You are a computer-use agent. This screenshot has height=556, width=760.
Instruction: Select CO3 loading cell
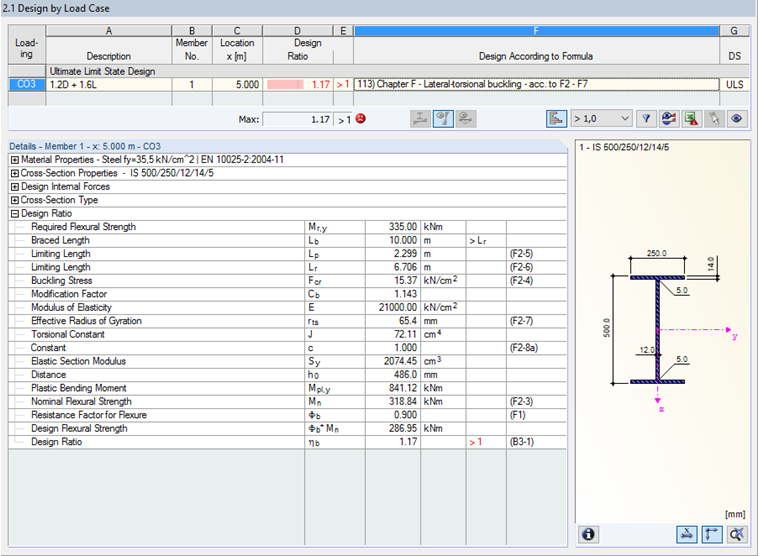27,84
